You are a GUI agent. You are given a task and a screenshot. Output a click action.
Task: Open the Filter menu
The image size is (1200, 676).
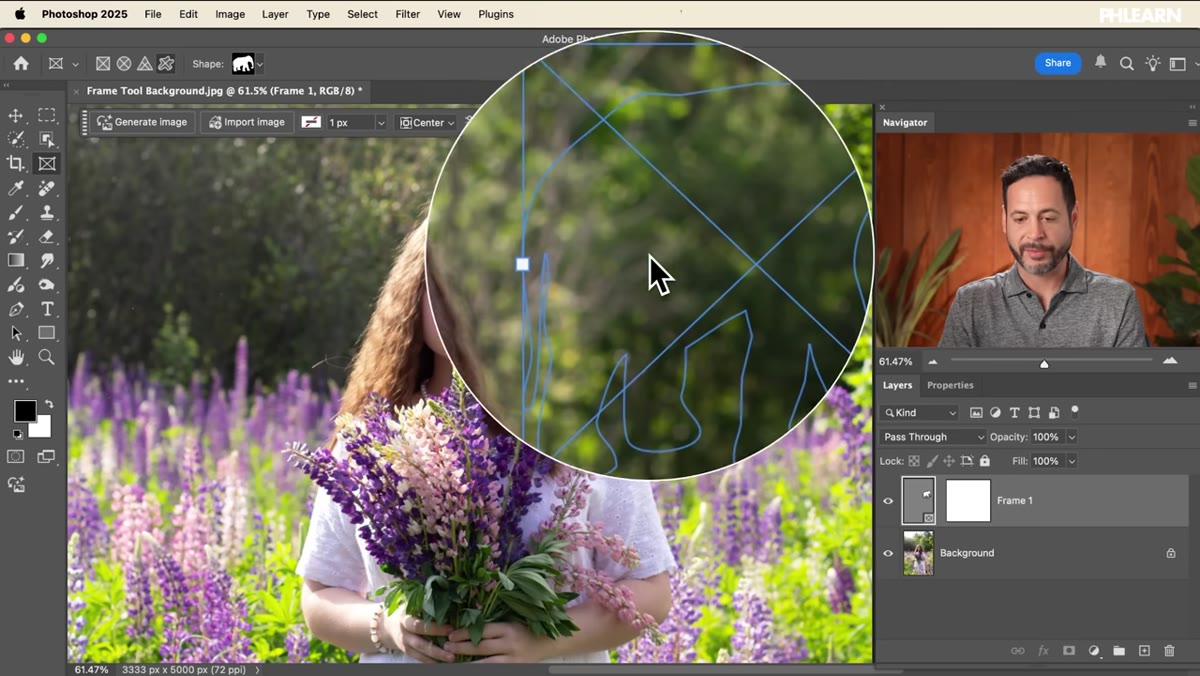coord(407,14)
